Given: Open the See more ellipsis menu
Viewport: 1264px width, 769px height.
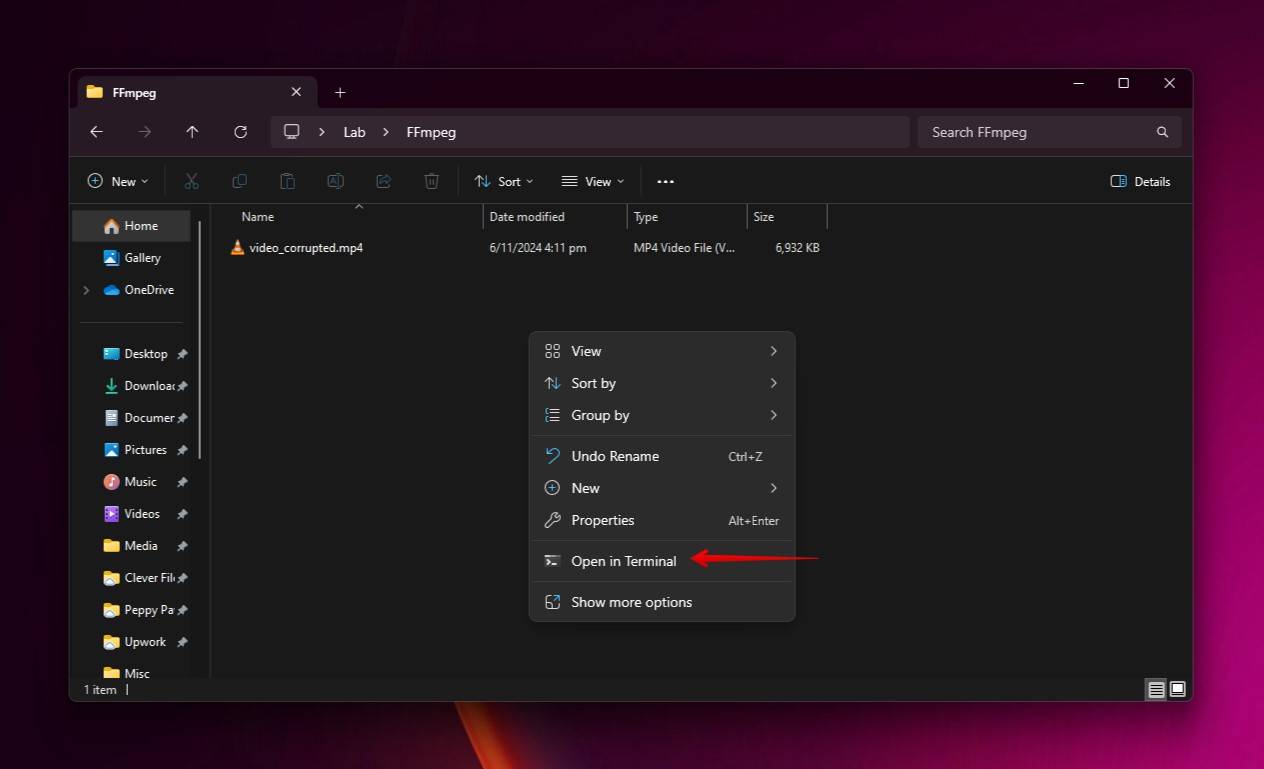Looking at the screenshot, I should point(666,181).
